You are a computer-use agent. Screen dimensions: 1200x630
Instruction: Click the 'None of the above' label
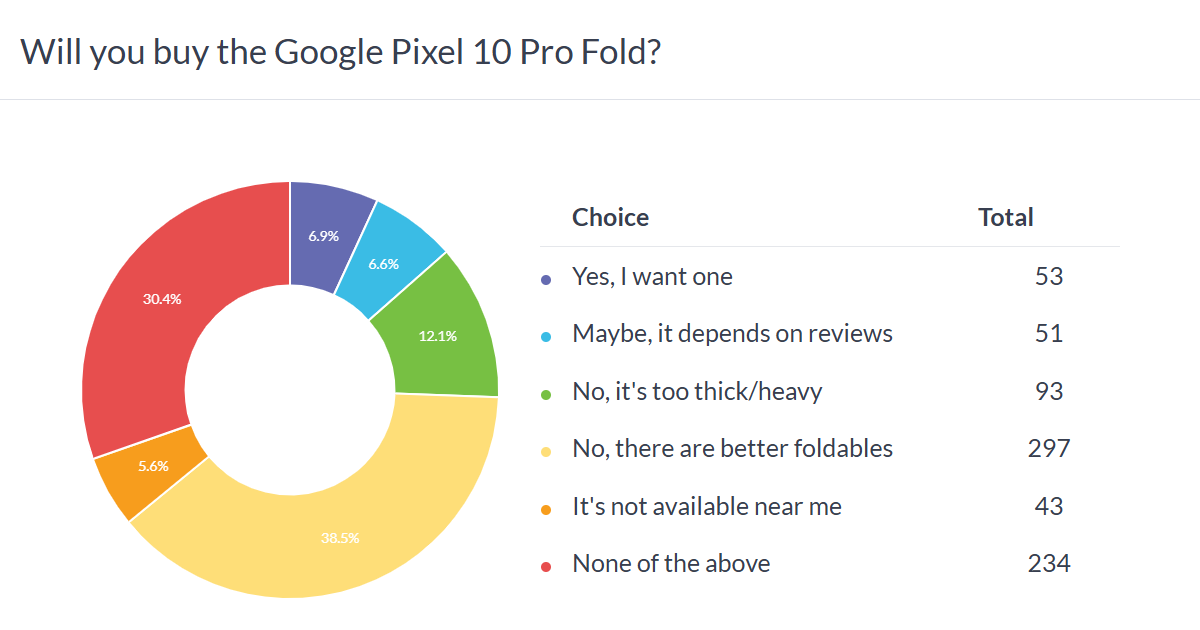pos(671,564)
